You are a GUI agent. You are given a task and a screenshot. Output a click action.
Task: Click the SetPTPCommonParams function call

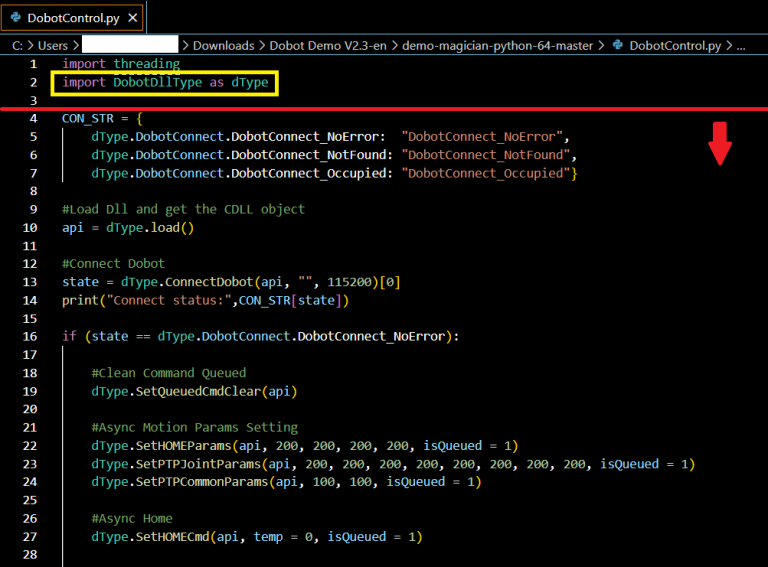[202, 482]
